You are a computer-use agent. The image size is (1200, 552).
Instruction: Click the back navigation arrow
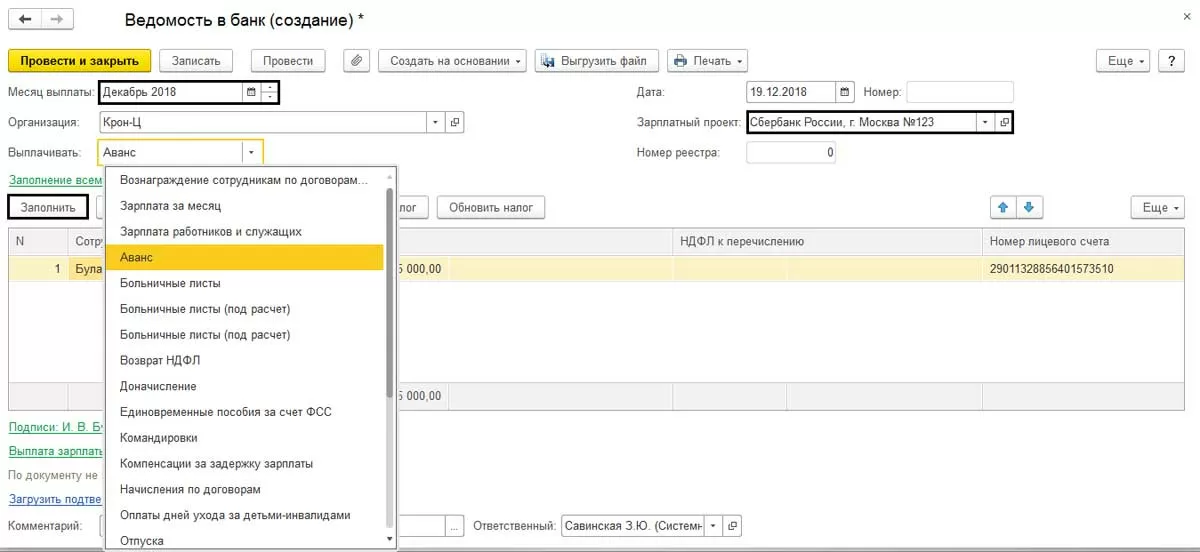(25, 20)
